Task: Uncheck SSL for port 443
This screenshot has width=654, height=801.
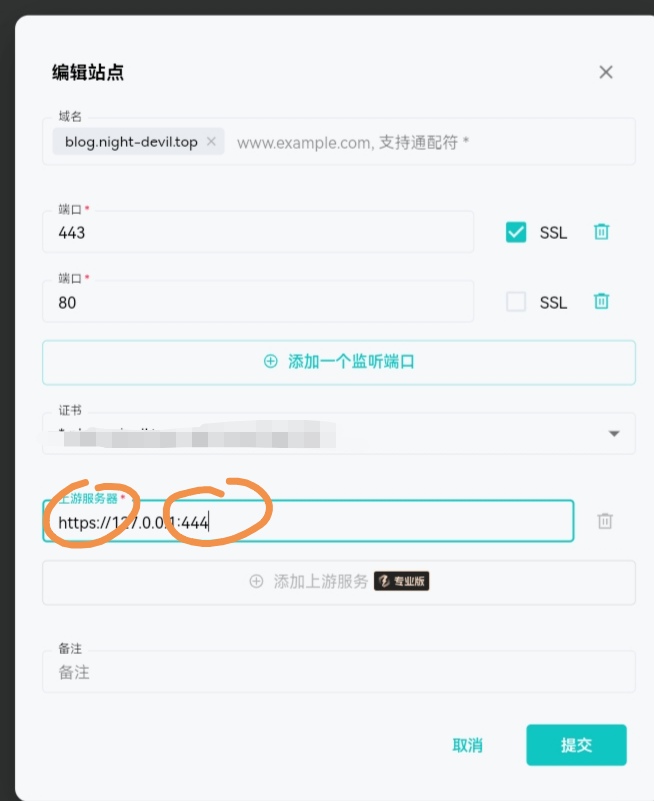Action: click(516, 232)
